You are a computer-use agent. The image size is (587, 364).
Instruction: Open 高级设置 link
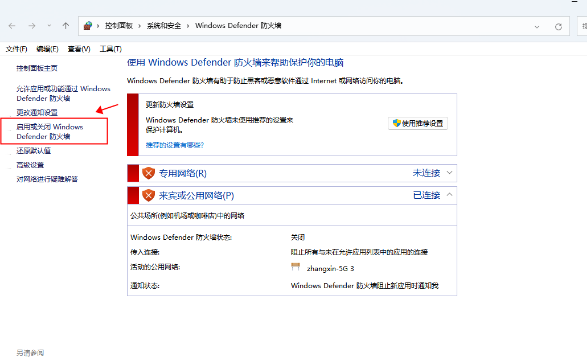pyautogui.click(x=30, y=165)
